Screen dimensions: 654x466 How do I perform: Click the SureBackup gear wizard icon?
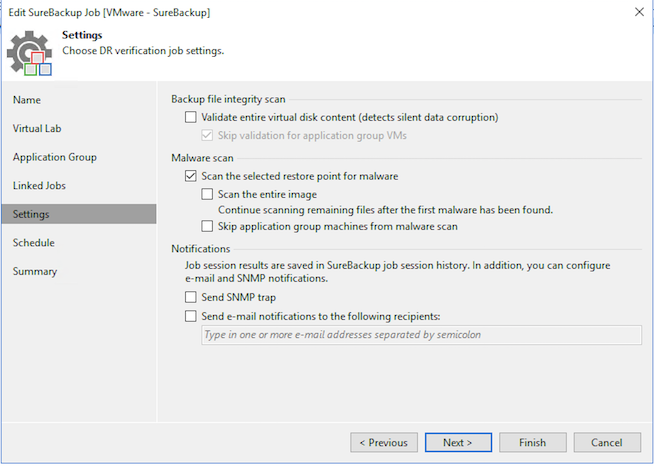30,53
